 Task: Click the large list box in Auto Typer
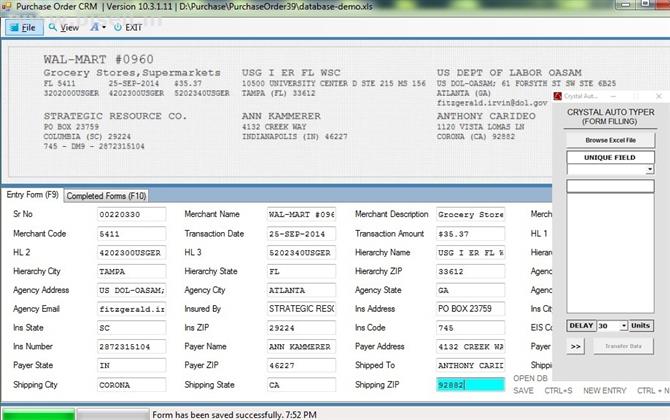pos(610,253)
